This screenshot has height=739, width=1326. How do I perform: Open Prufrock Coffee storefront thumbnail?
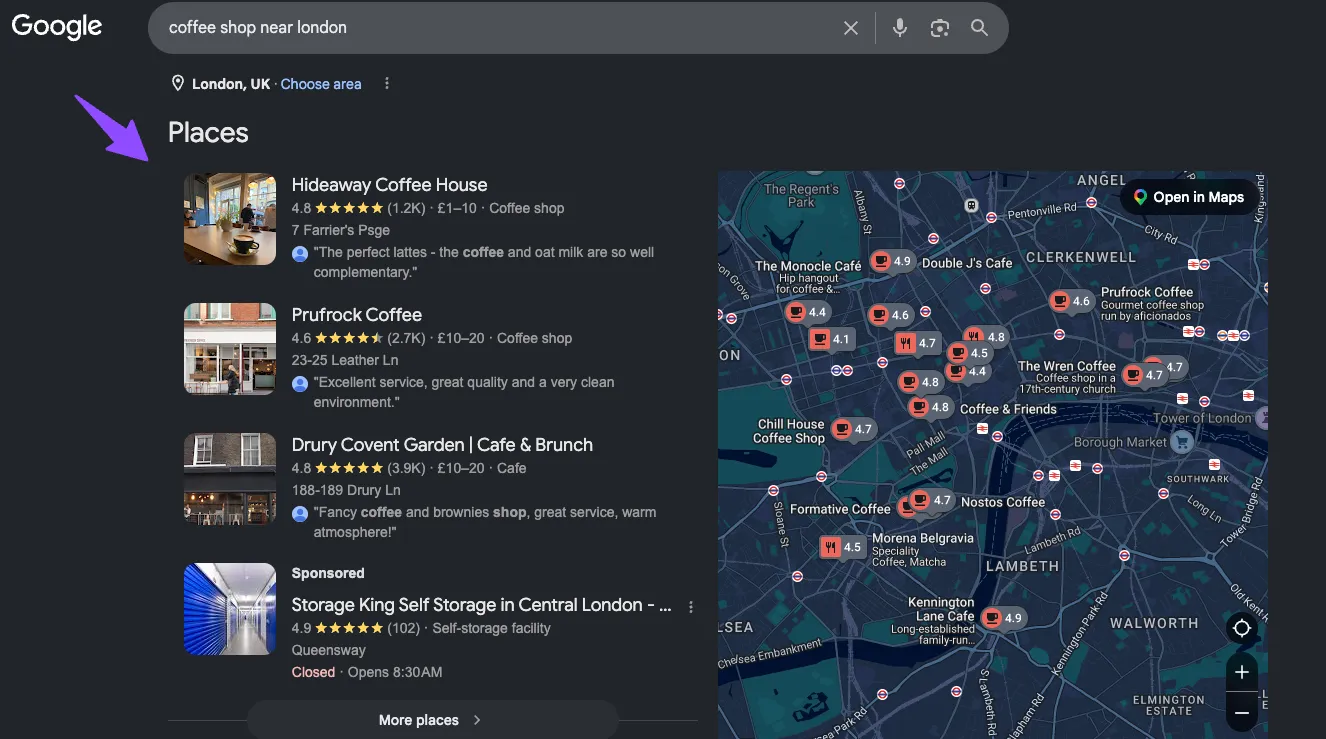tap(230, 349)
